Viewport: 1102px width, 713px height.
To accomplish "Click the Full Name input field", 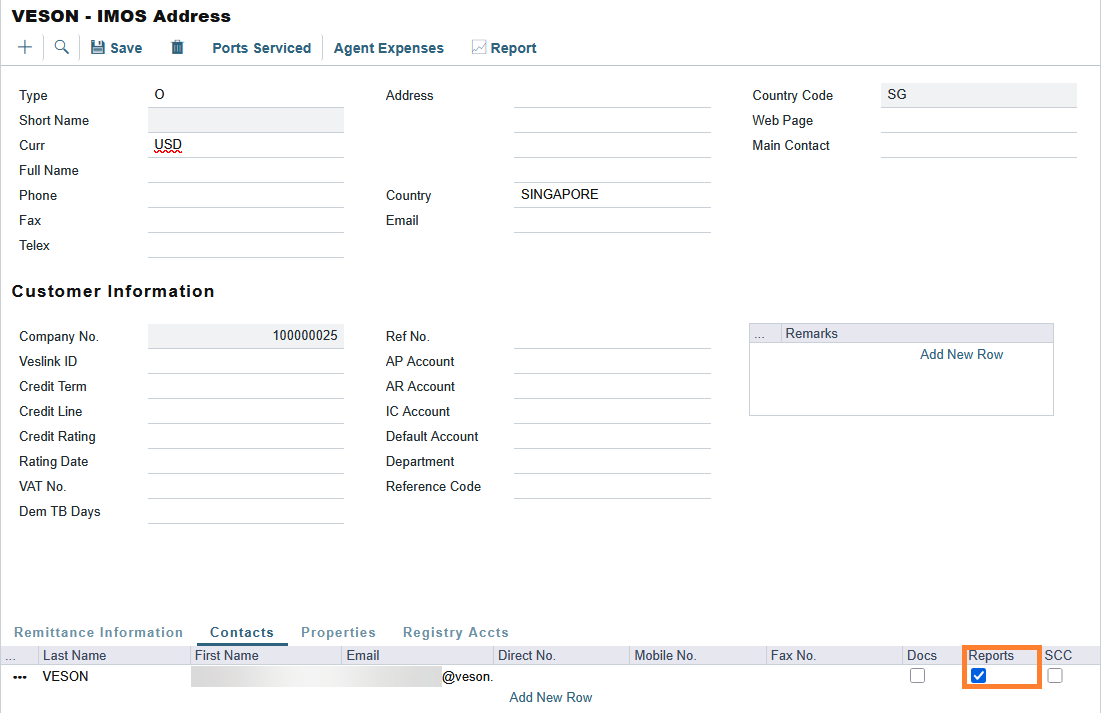I will pyautogui.click(x=246, y=171).
